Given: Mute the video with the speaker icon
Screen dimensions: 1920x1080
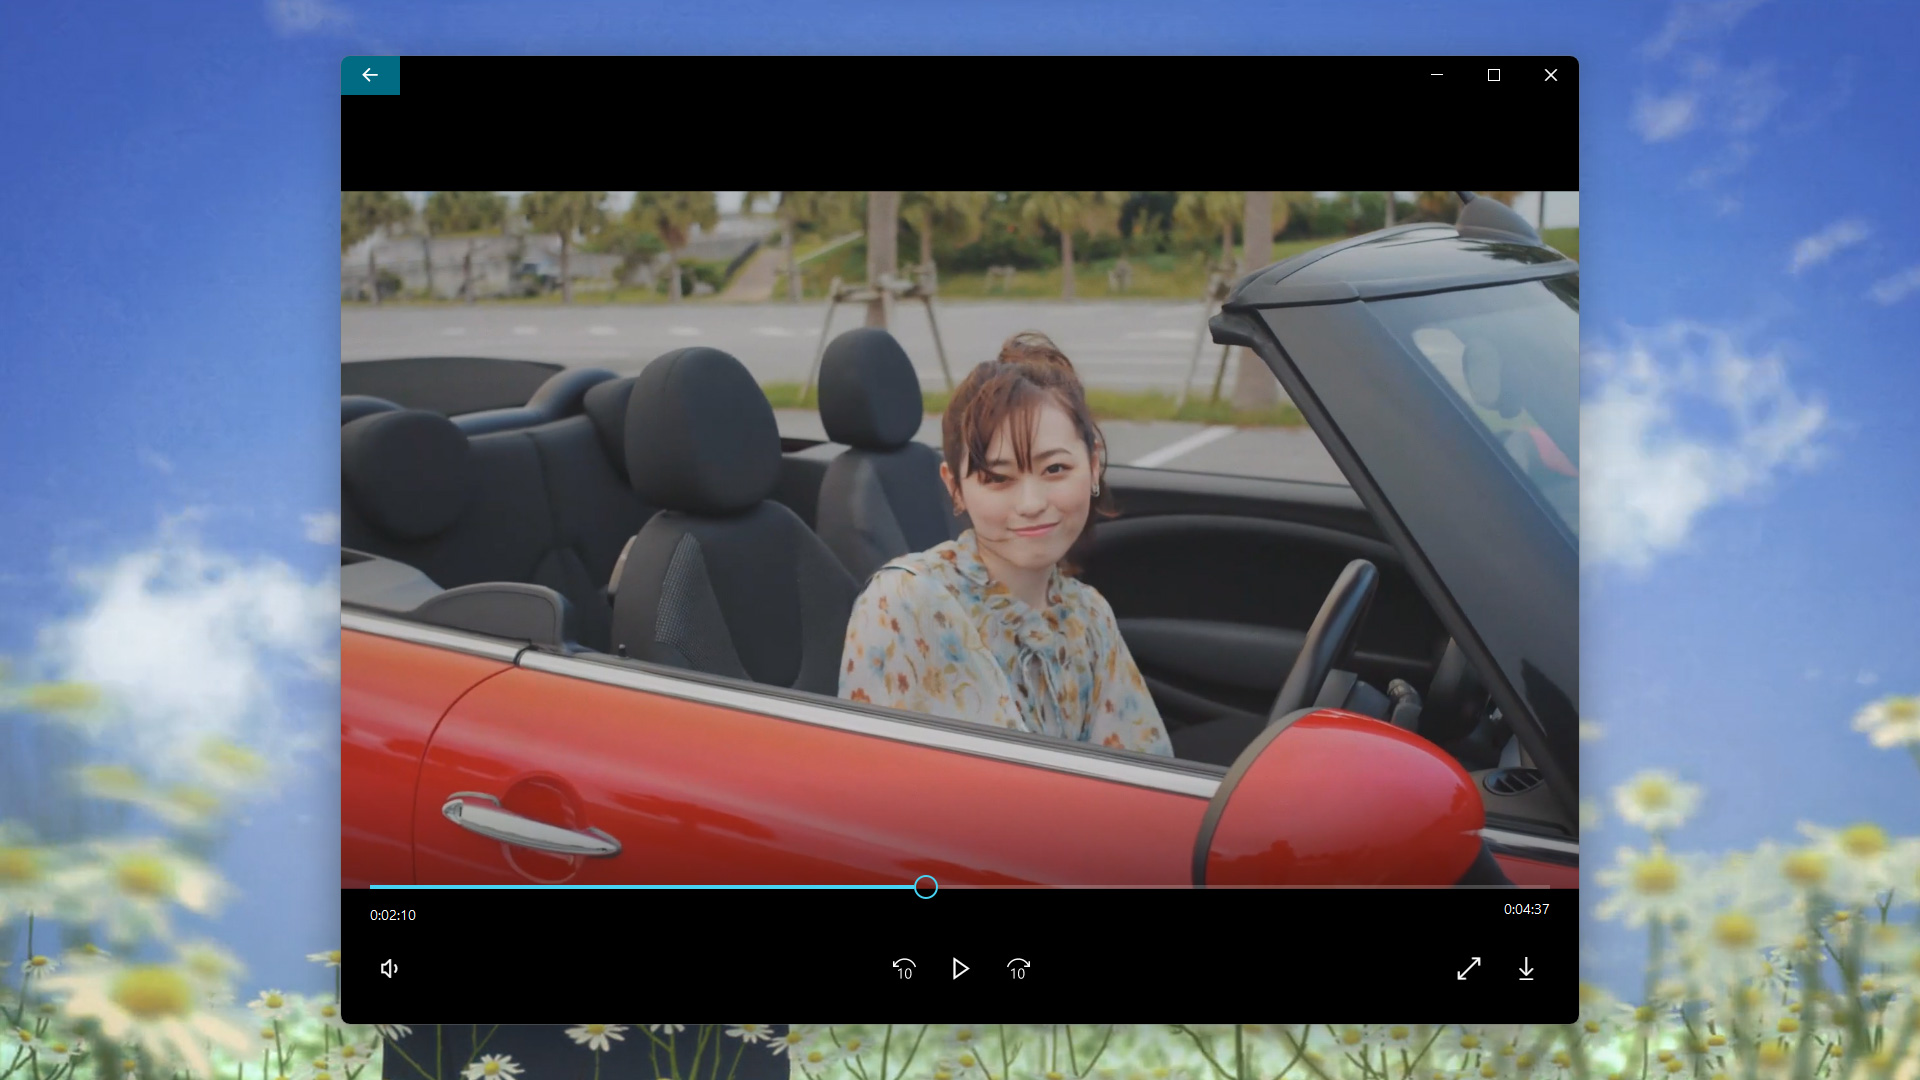Looking at the screenshot, I should pos(390,968).
